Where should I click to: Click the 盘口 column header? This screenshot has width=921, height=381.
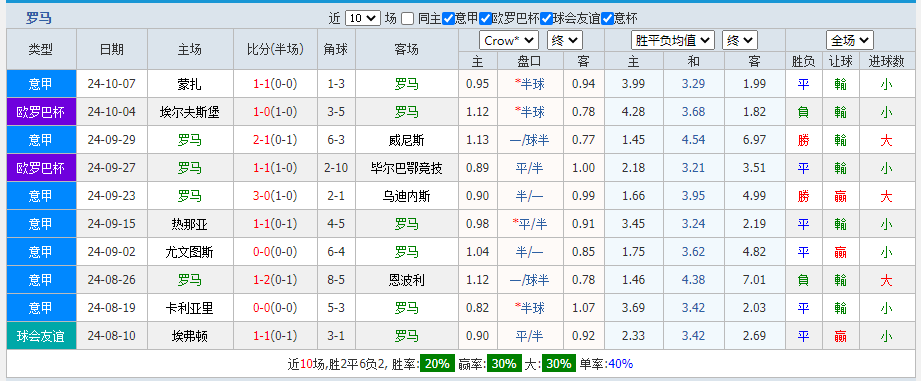[529, 61]
